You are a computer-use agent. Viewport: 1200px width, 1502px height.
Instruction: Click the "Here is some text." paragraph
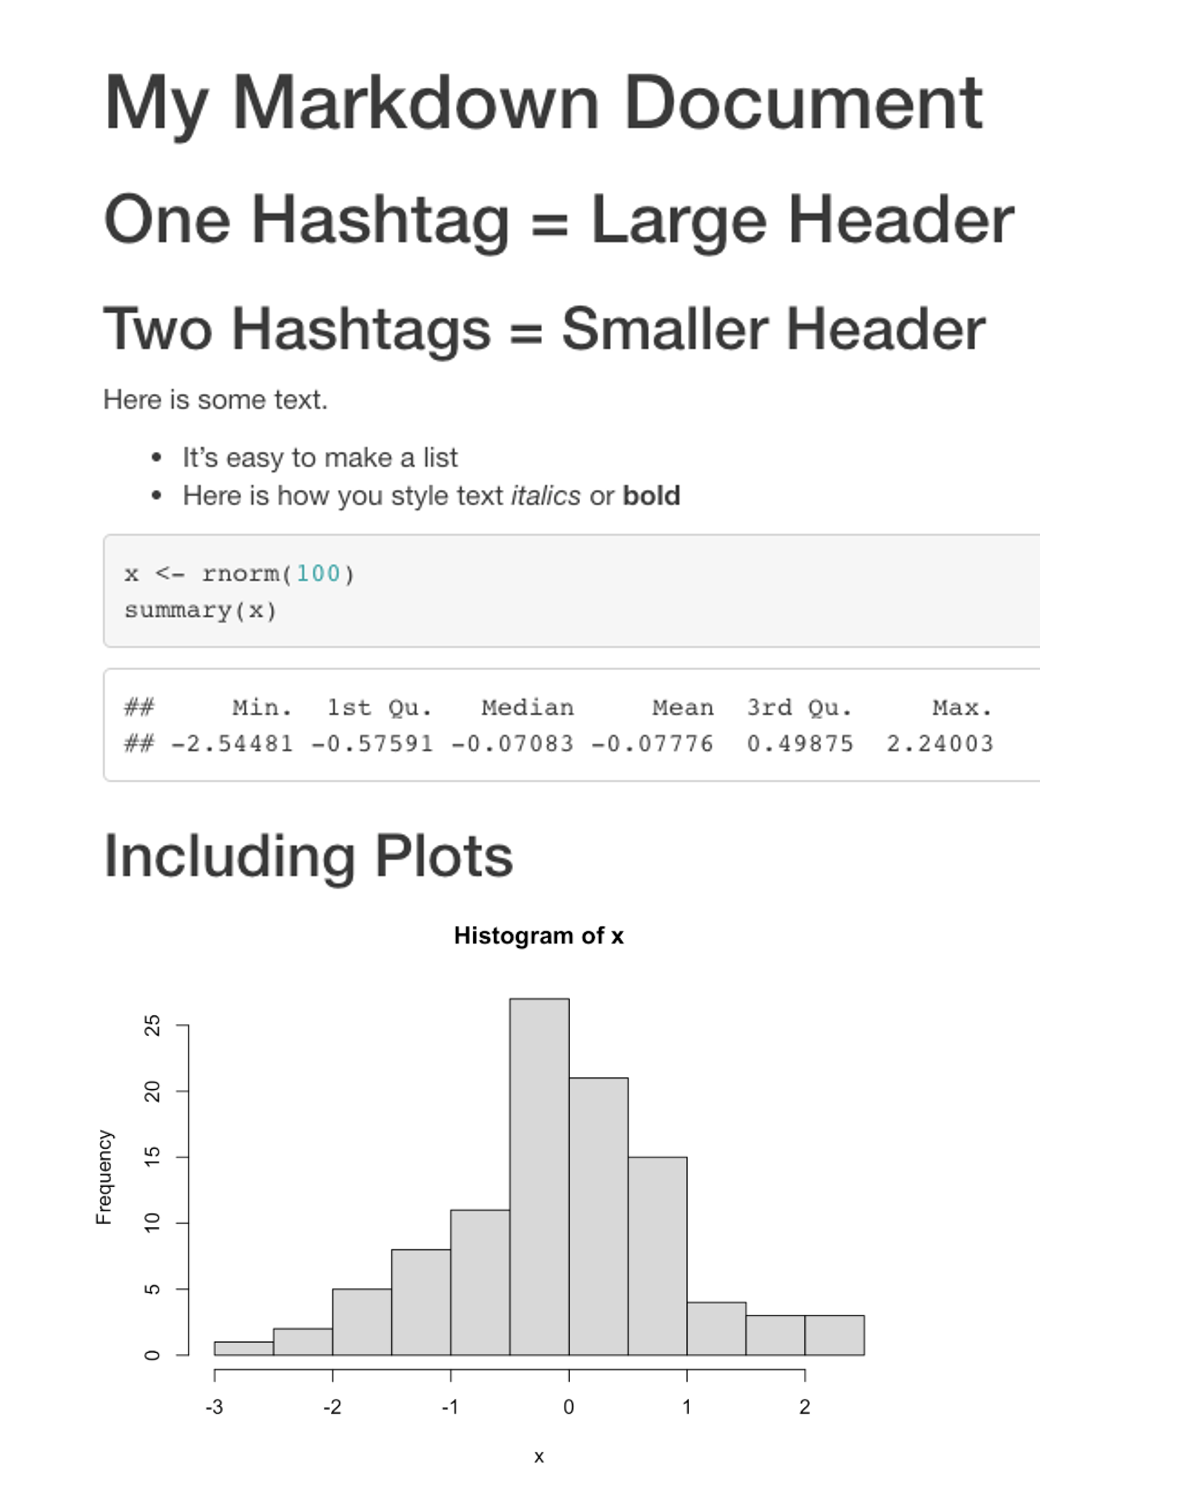coord(215,400)
